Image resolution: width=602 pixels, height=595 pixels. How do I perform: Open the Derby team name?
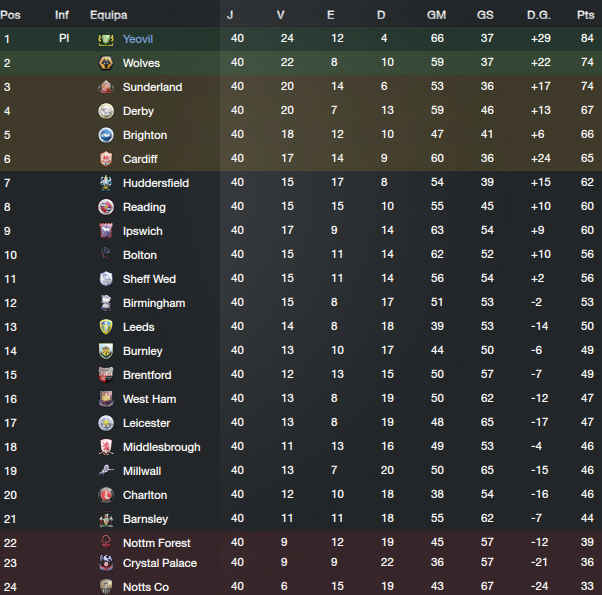click(138, 111)
